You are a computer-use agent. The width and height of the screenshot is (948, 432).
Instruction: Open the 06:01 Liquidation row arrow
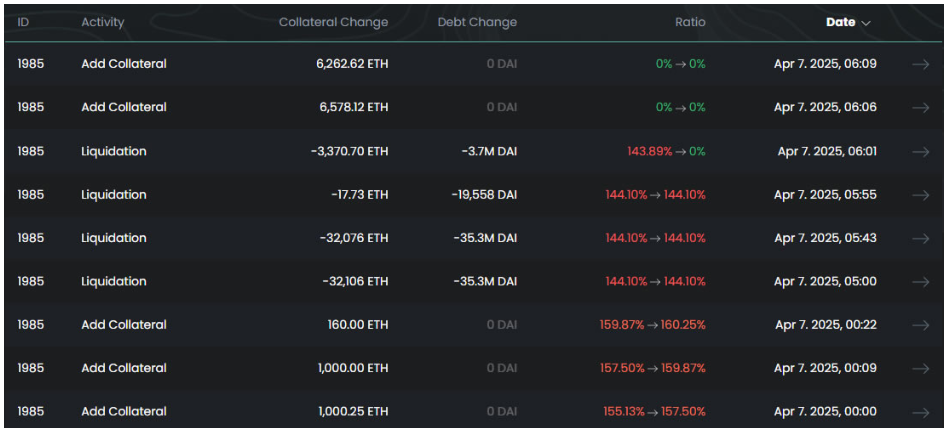[920, 151]
